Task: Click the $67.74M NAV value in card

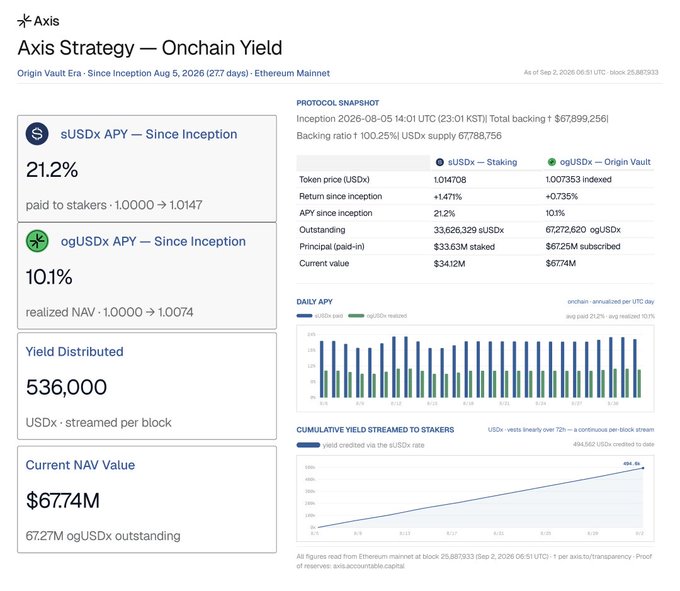Action: (63, 501)
